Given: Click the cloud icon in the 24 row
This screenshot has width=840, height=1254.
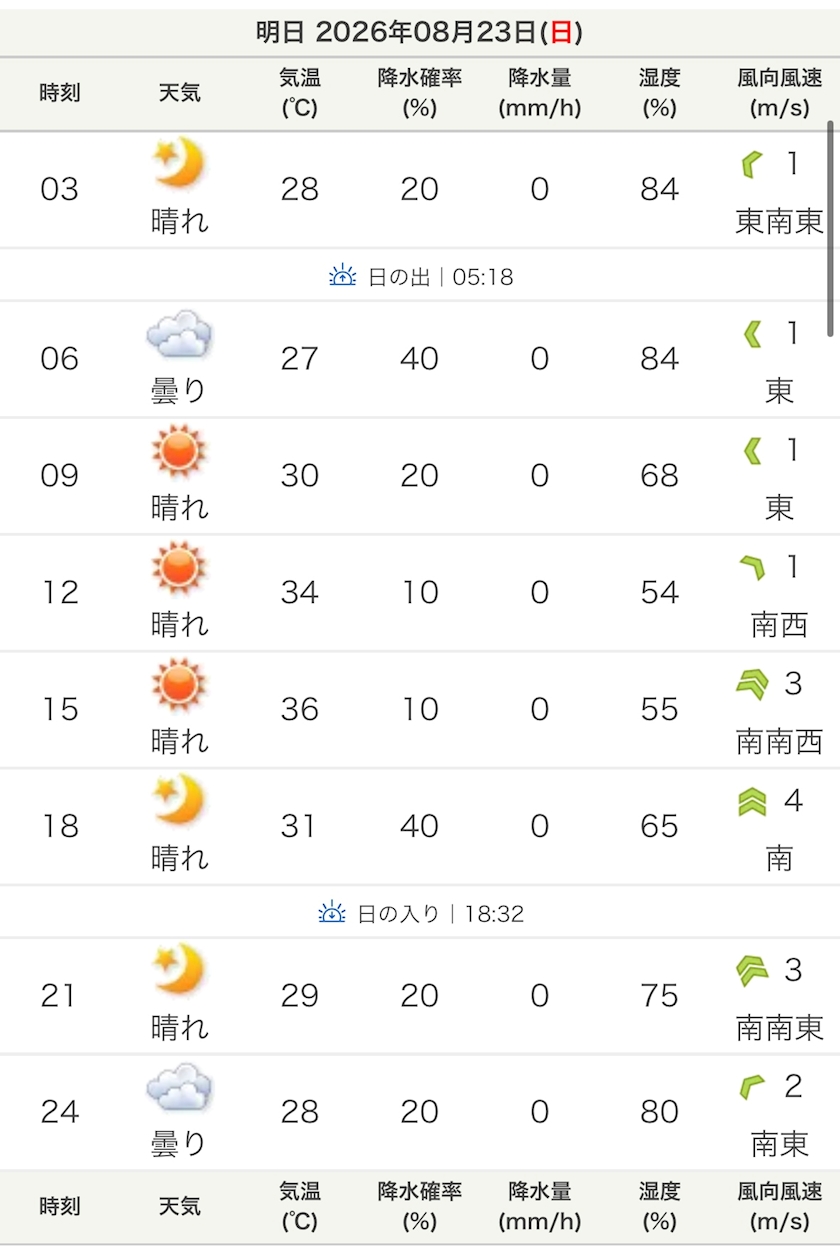Looking at the screenshot, I should 179,1087.
